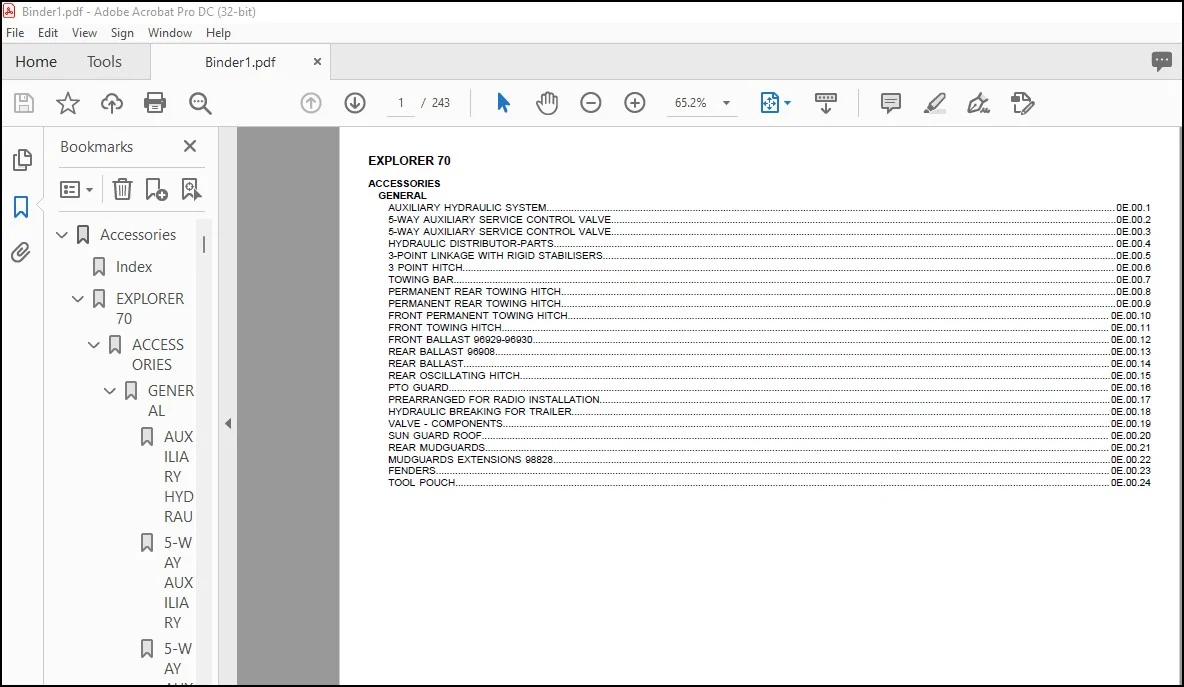Select the GENERAL bookmark label
Viewport: 1184px width, 687px height.
tap(171, 401)
